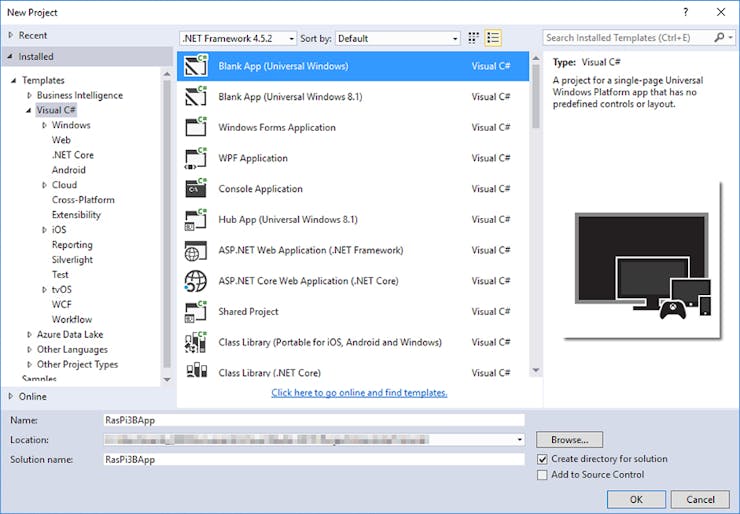Select the Console Application template row
Image resolution: width=740 pixels, height=514 pixels.
click(x=353, y=189)
